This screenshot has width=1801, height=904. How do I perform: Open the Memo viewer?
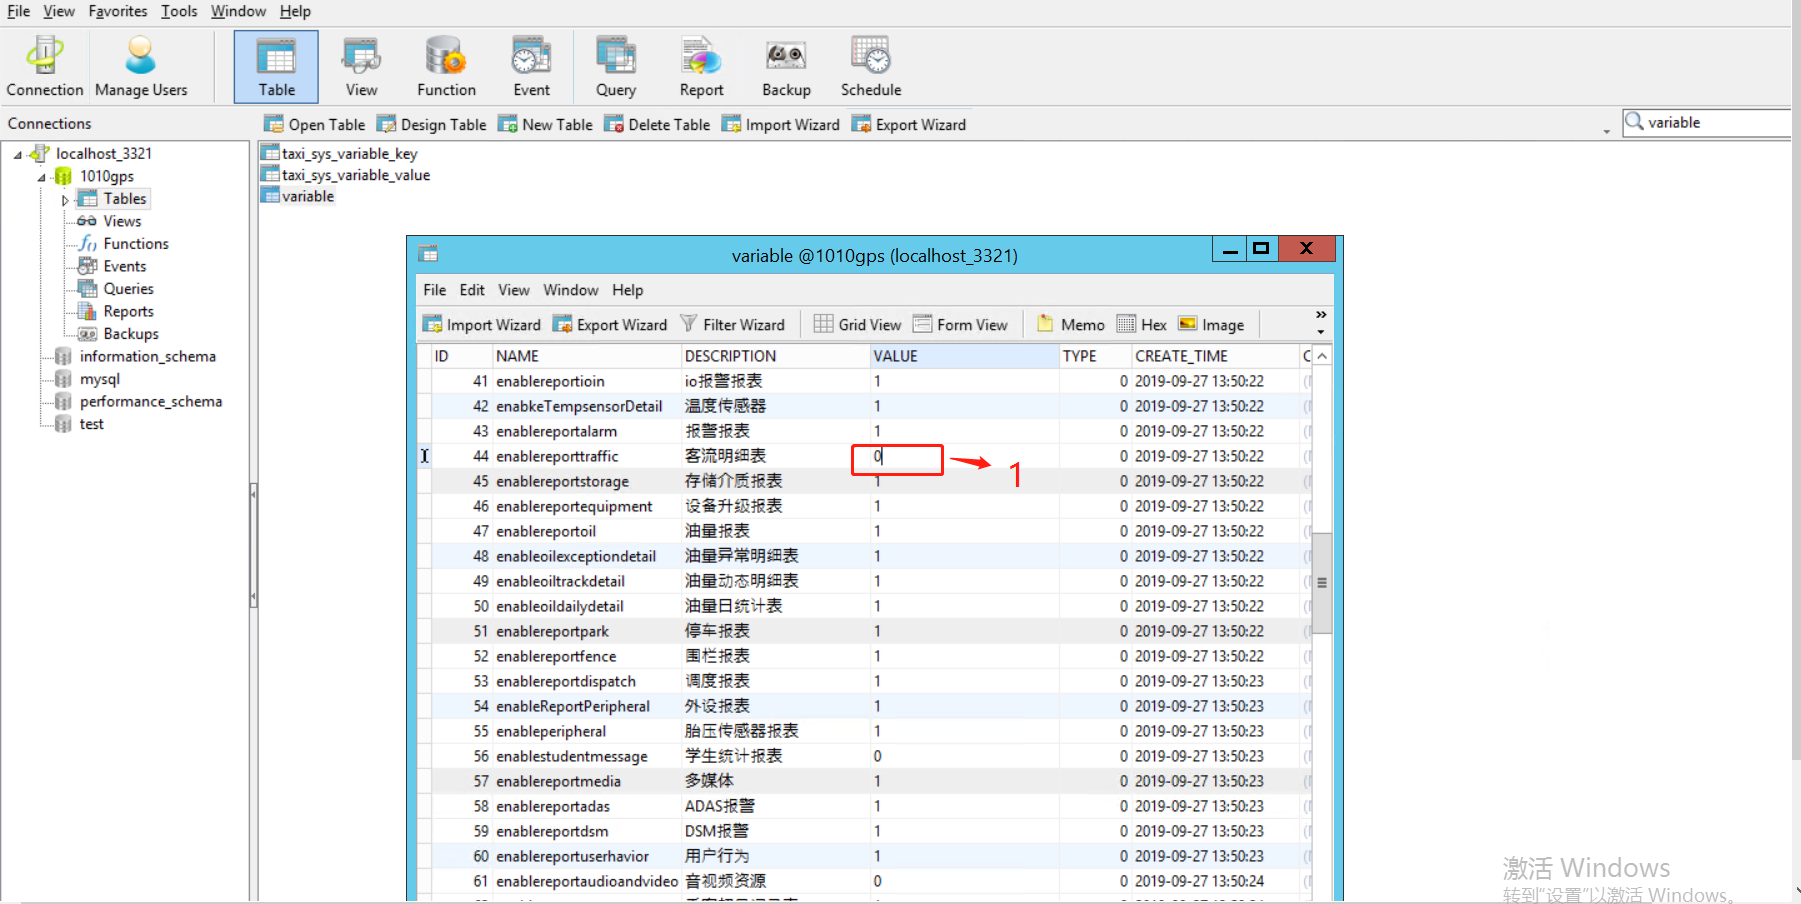(x=1071, y=324)
